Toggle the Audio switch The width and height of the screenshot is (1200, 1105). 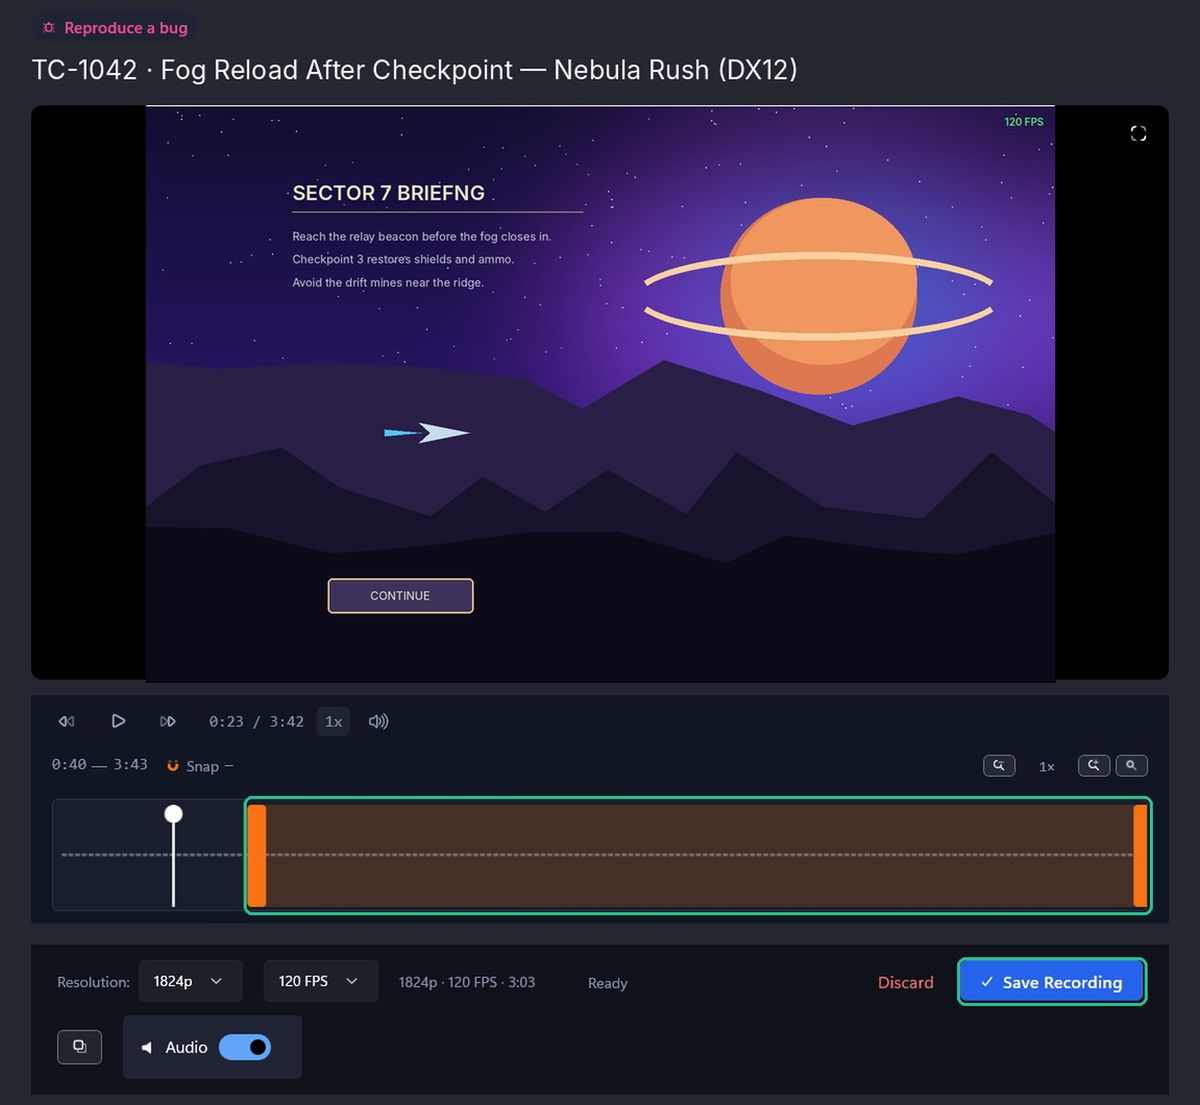point(245,1047)
